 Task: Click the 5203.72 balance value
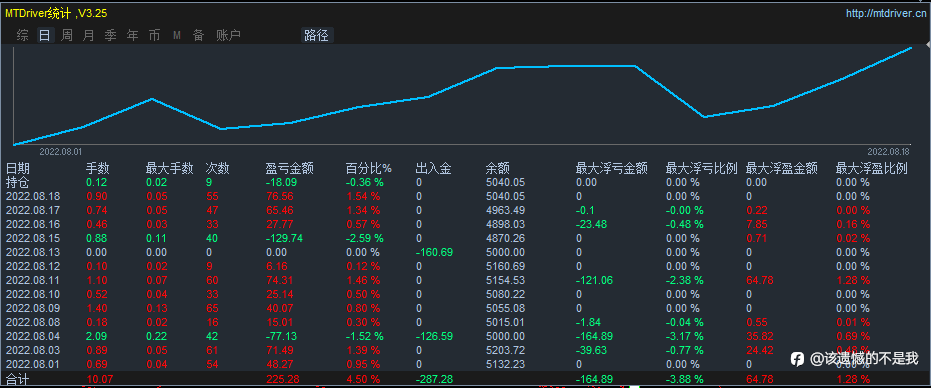coord(505,350)
